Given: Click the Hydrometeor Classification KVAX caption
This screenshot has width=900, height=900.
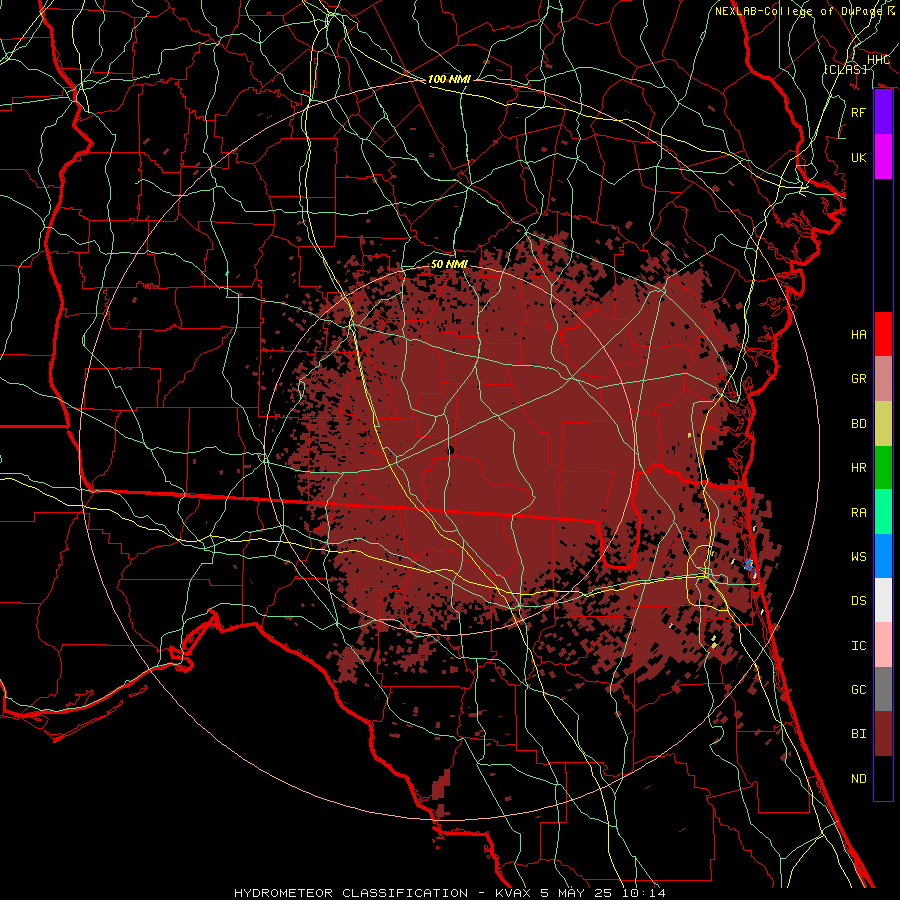Looking at the screenshot, I should pyautogui.click(x=450, y=893).
